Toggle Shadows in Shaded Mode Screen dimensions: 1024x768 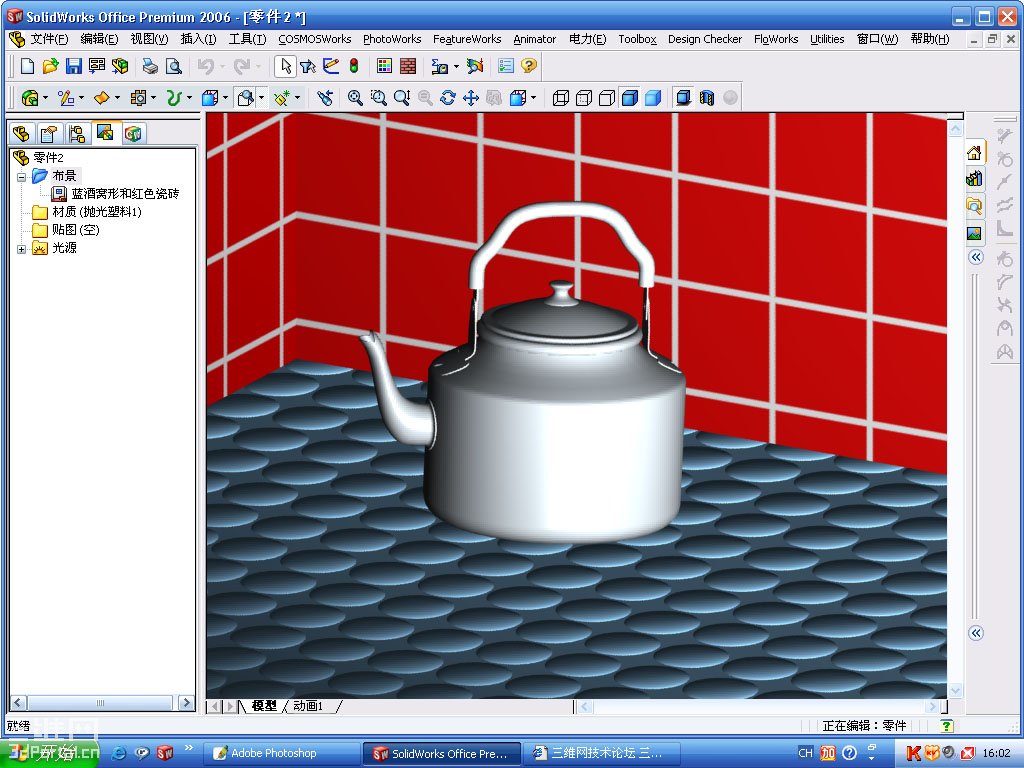683,98
